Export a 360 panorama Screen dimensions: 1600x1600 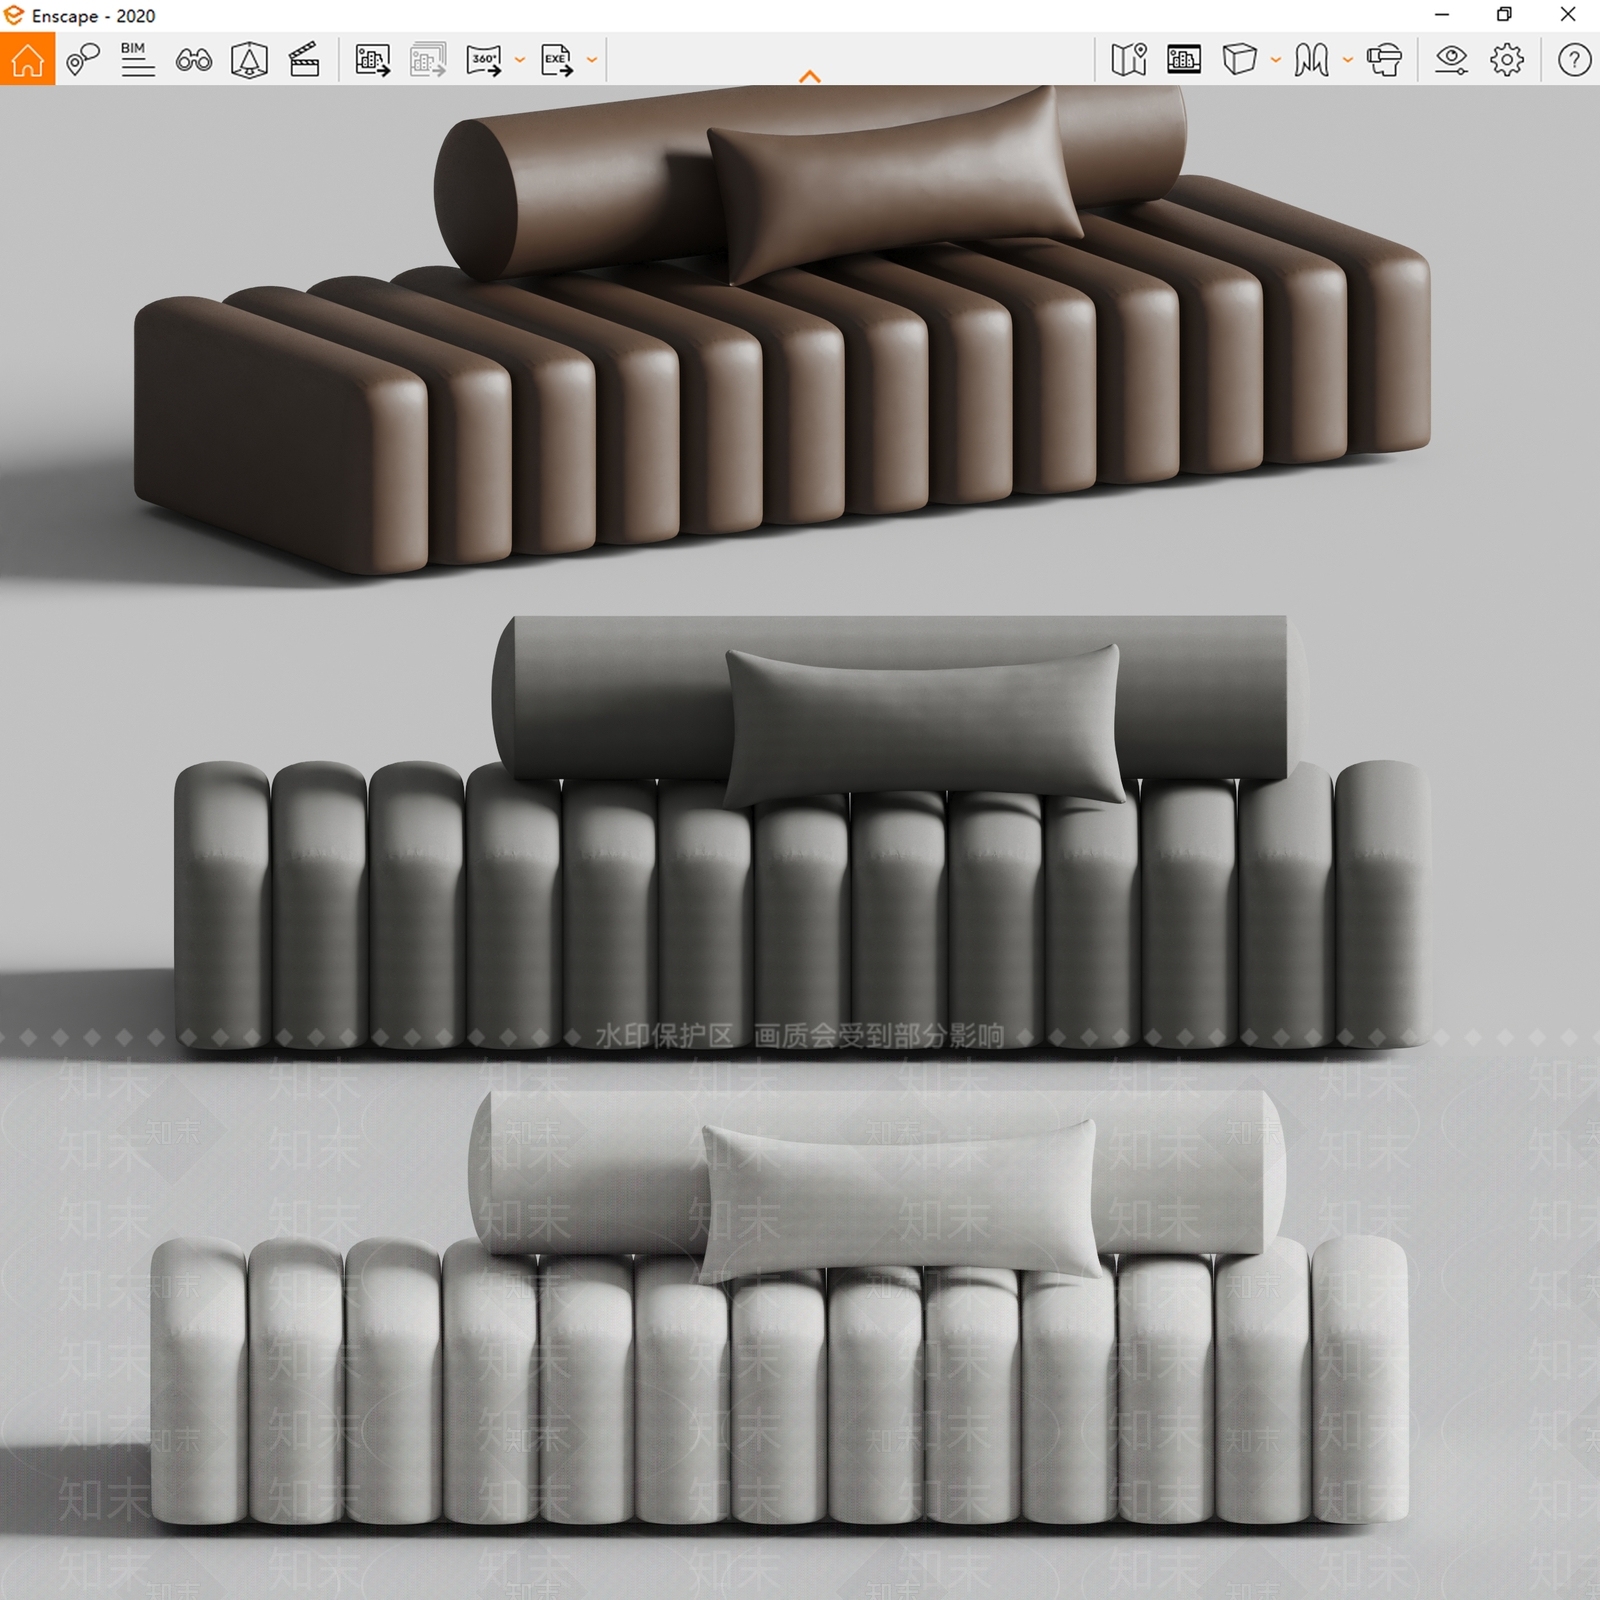pyautogui.click(x=484, y=60)
